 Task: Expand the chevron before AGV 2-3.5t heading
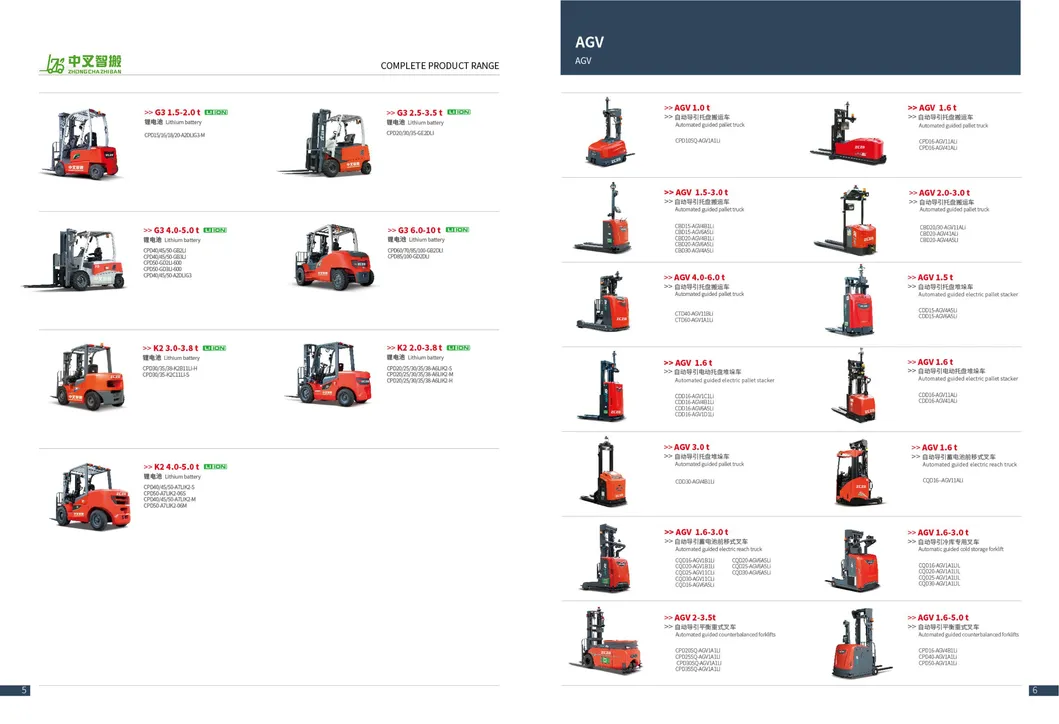coord(666,618)
